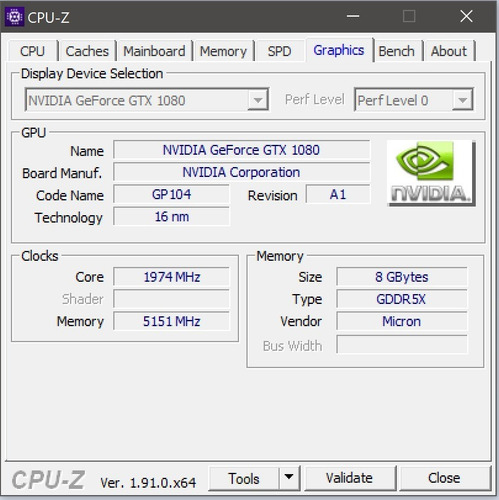This screenshot has width=499, height=500.
Task: Switch to the CPU tab
Action: (x=32, y=51)
